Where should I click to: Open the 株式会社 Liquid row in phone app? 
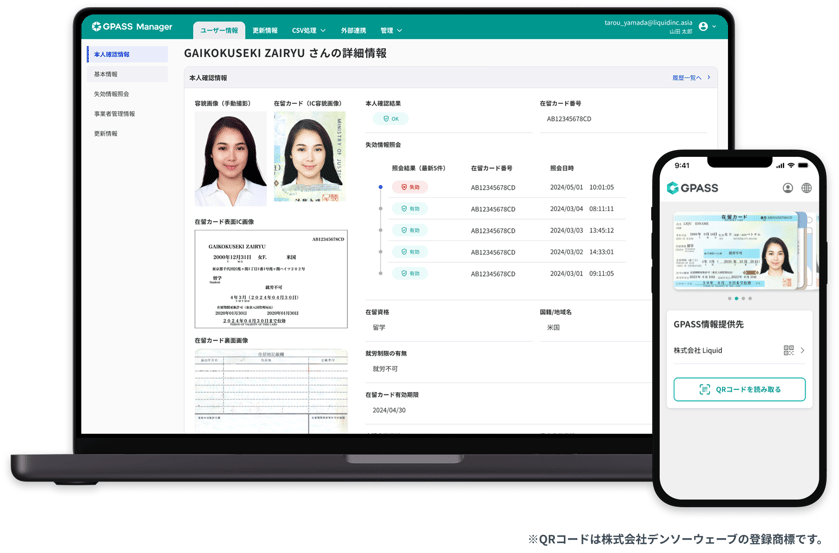click(x=739, y=351)
